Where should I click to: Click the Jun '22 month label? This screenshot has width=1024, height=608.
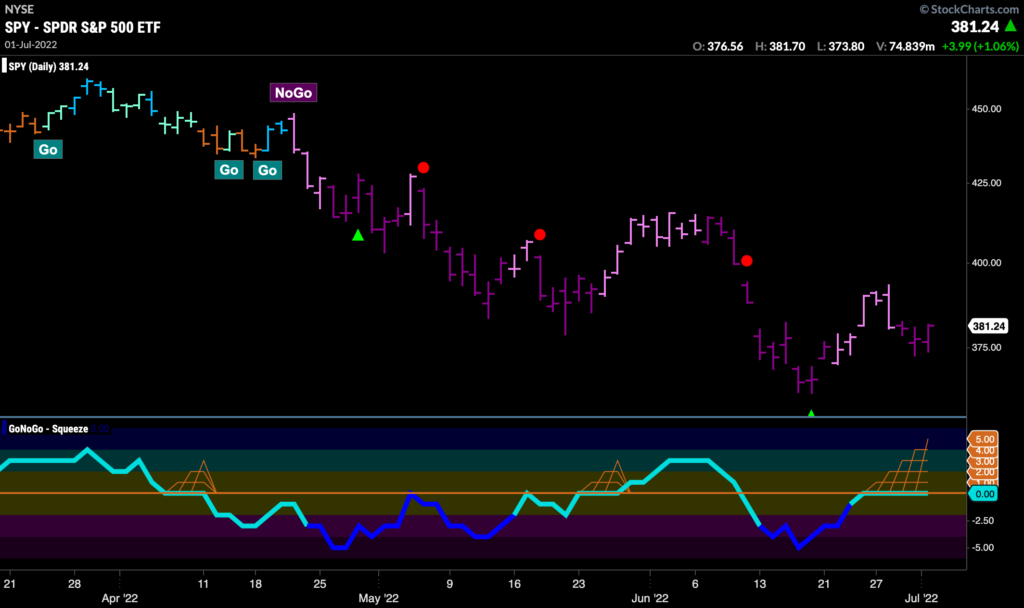coord(650,598)
